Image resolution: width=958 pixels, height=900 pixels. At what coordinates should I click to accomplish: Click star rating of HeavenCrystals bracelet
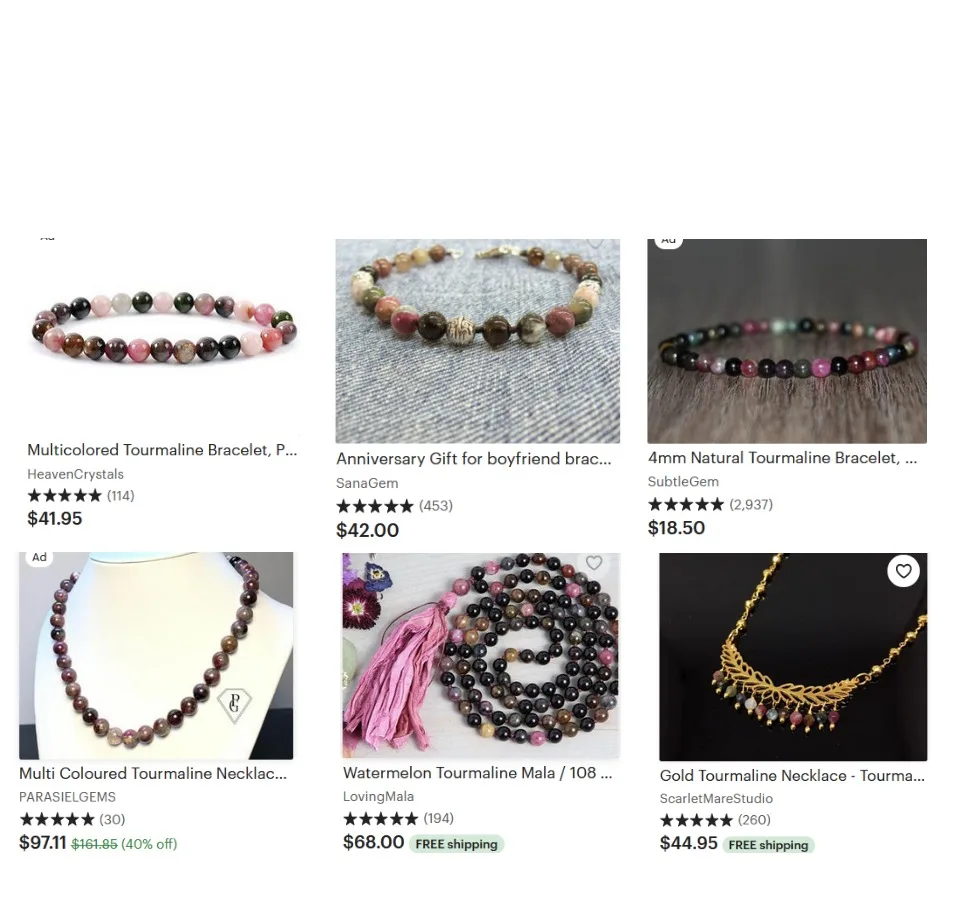(x=65, y=496)
